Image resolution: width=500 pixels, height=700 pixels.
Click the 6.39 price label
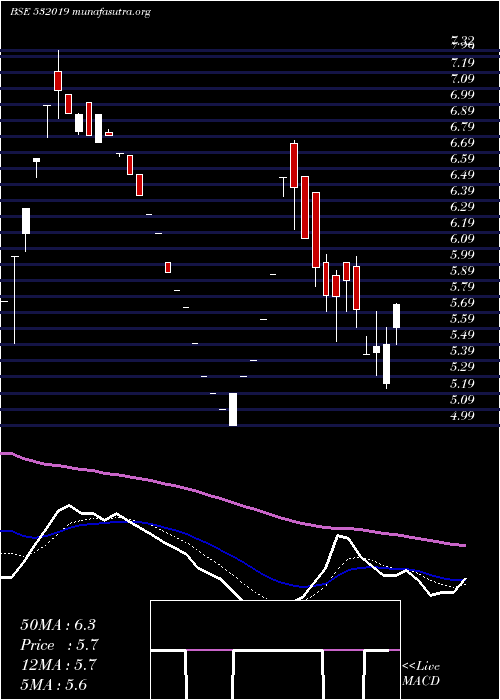(462, 191)
